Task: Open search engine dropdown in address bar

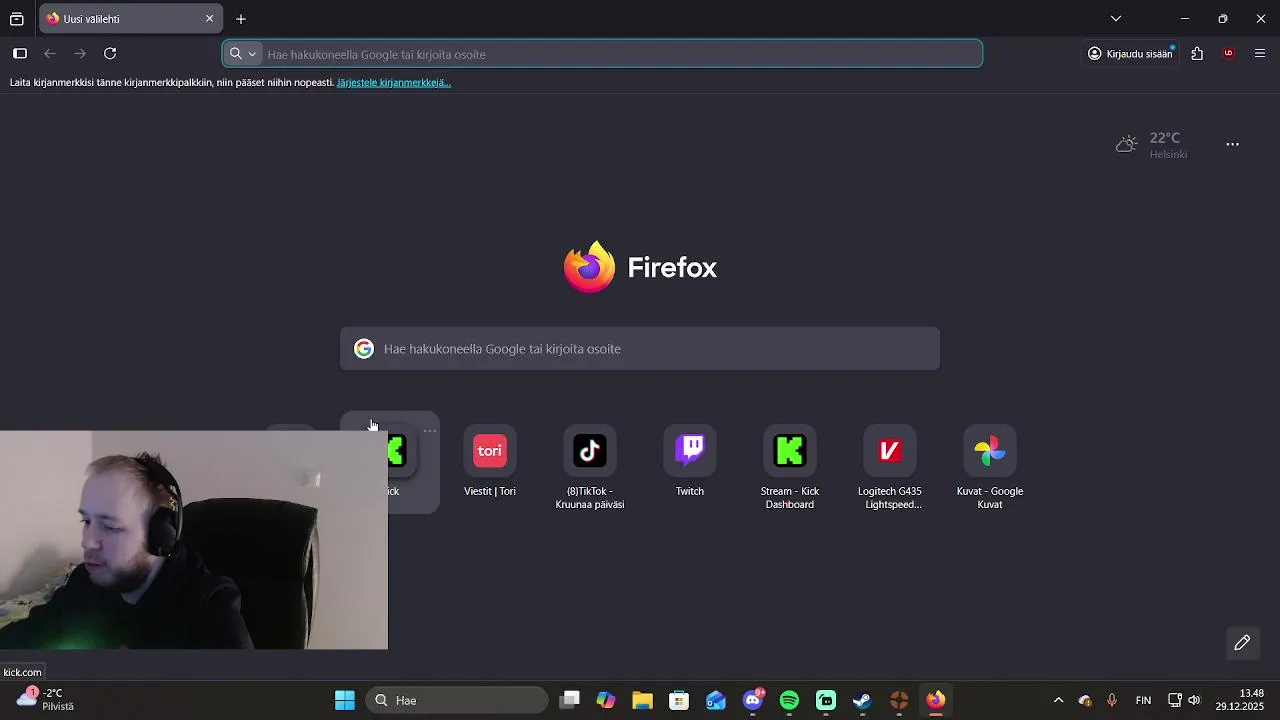Action: point(243,54)
